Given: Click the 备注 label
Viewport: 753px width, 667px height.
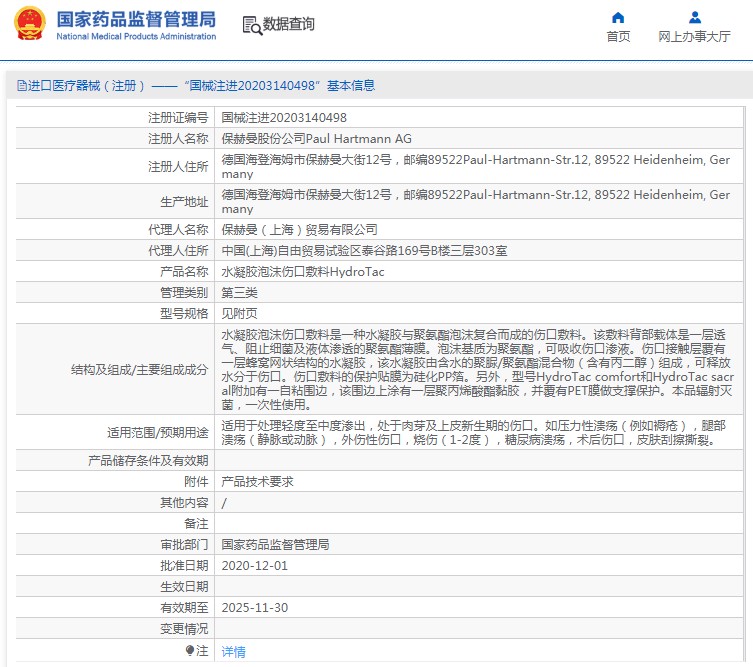Looking at the screenshot, I should pyautogui.click(x=196, y=523).
